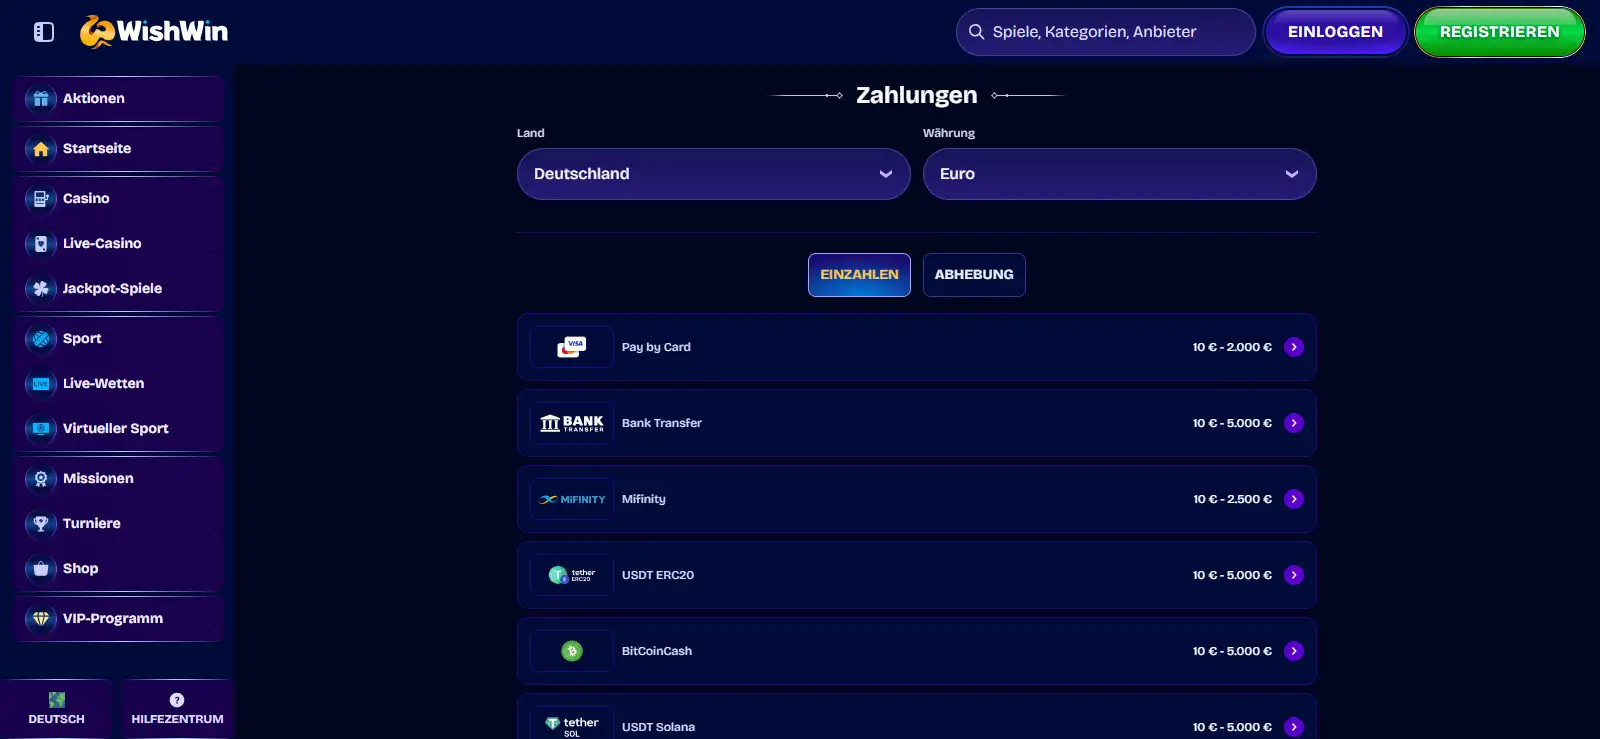1600x739 pixels.
Task: Click the Shop bag icon
Action: pos(41,568)
